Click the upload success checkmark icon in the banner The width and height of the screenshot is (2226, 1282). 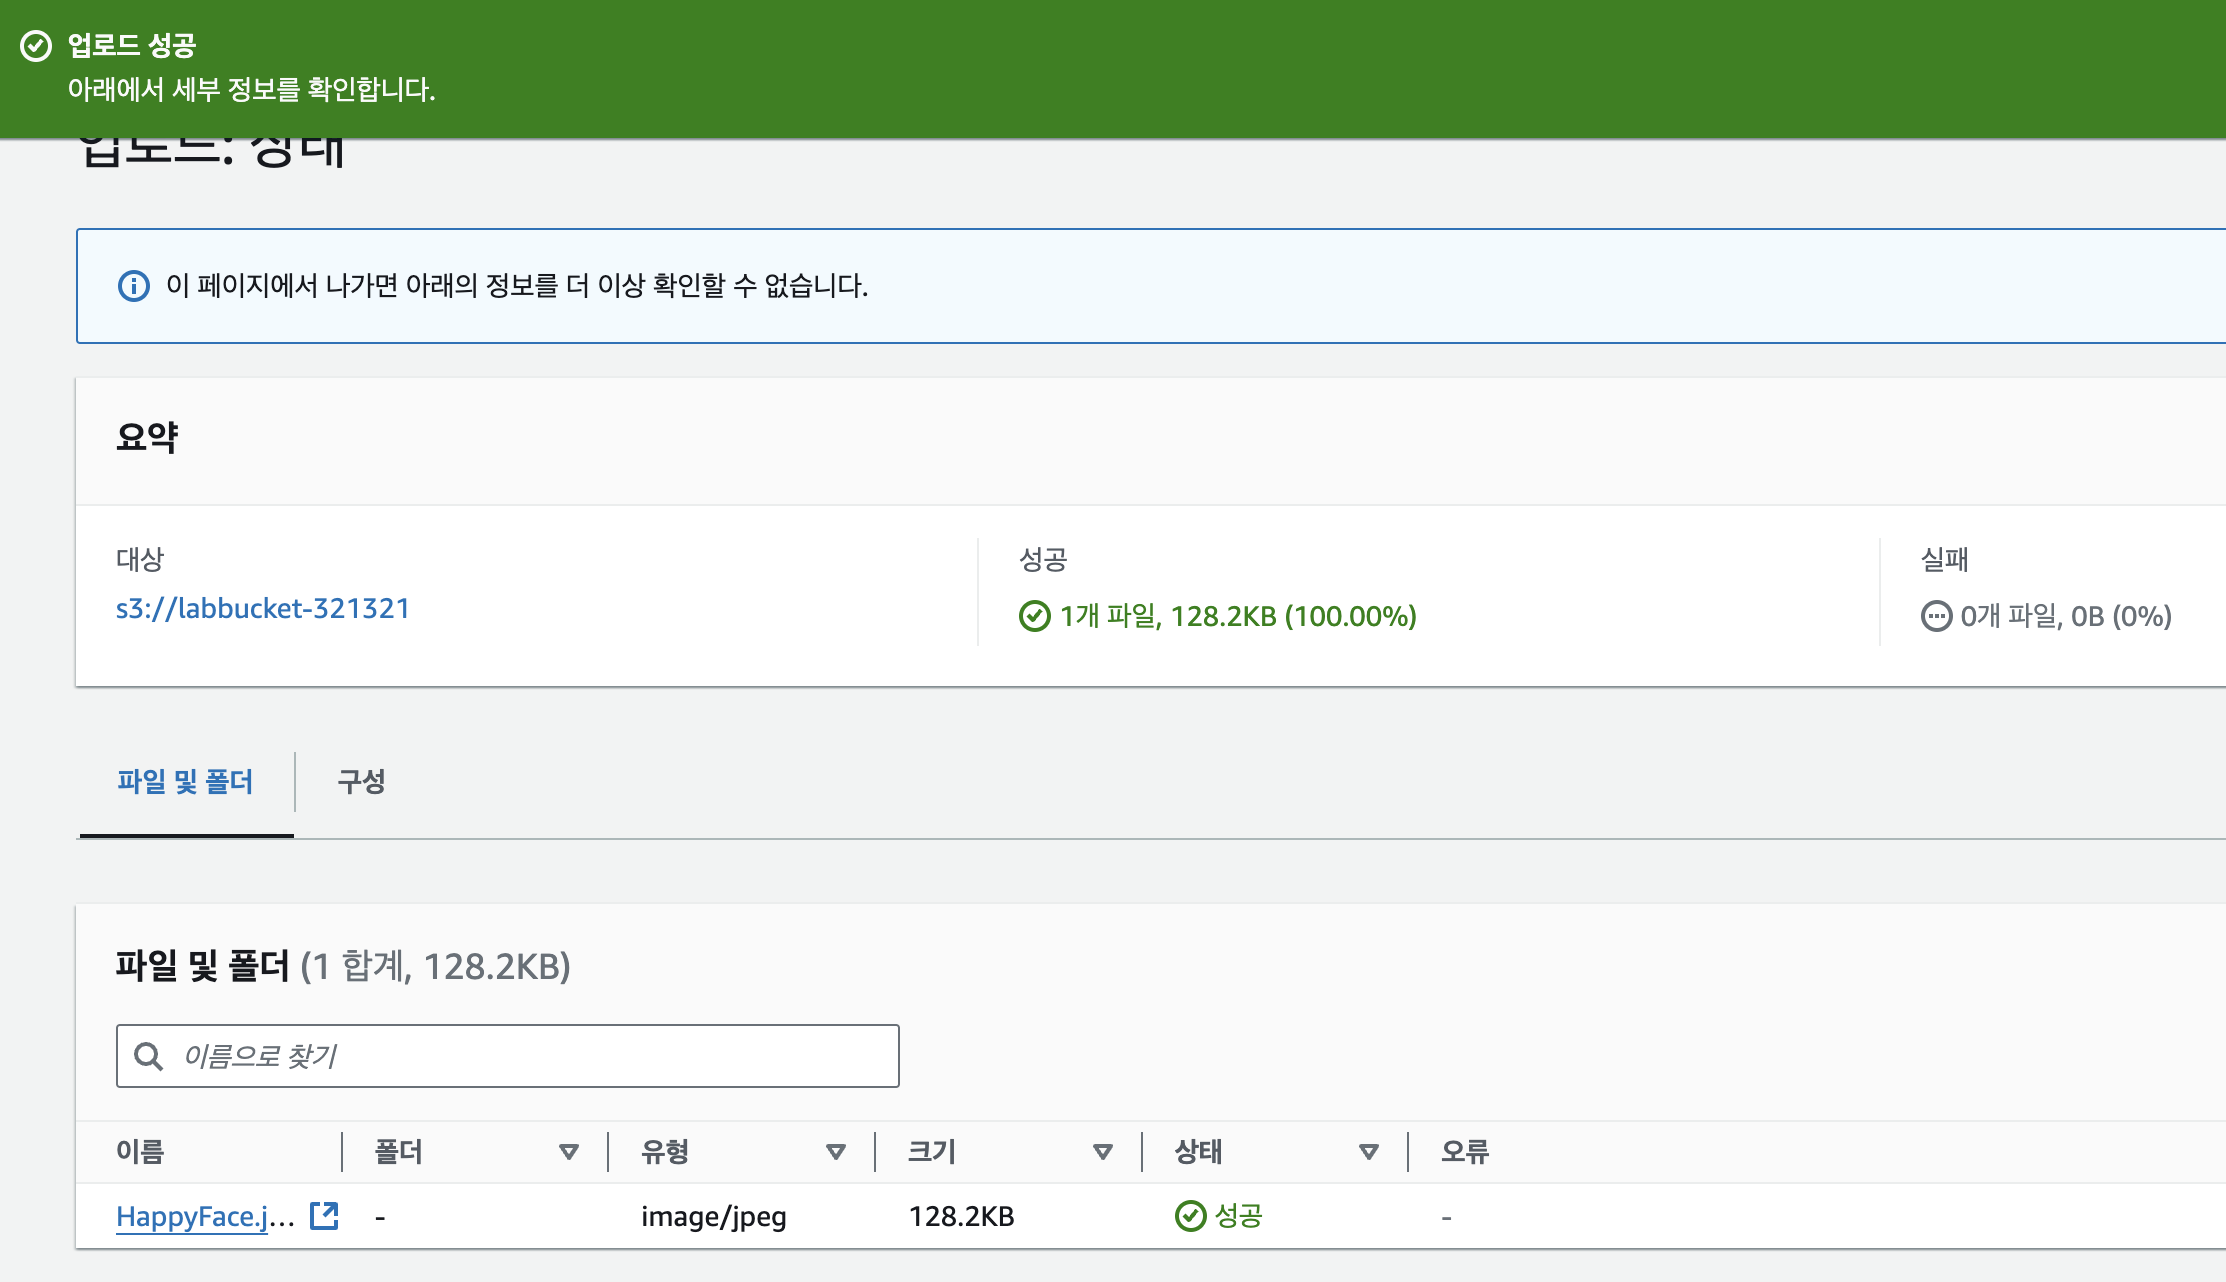tap(36, 46)
